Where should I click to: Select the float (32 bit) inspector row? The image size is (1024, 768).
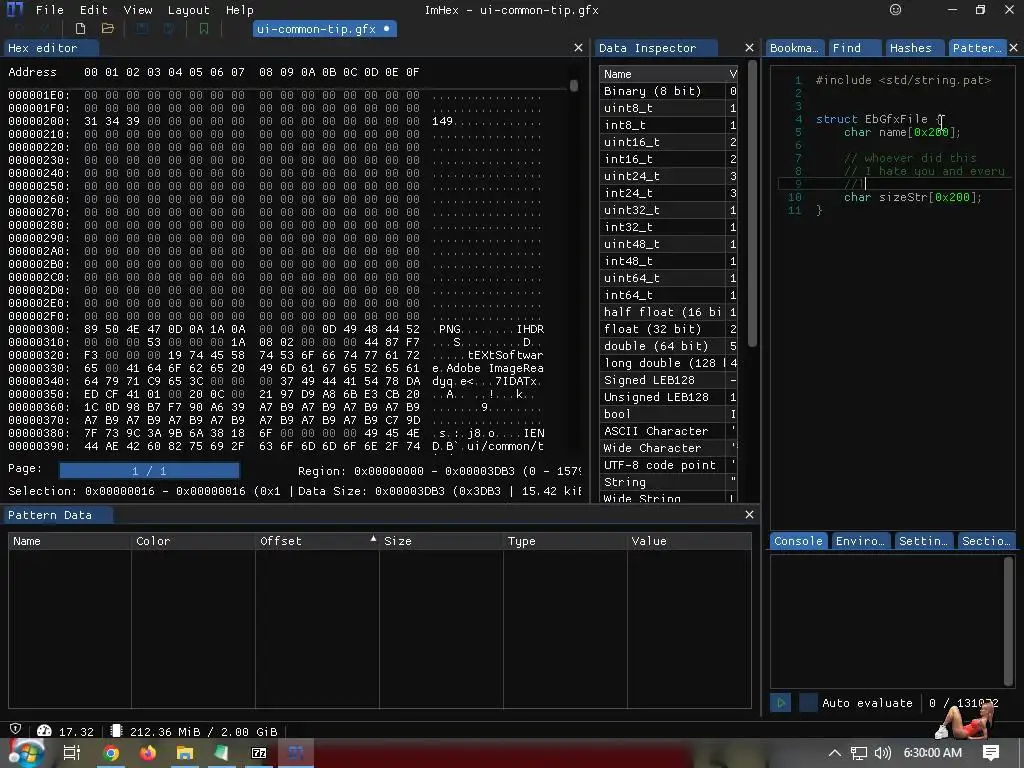tap(668, 328)
